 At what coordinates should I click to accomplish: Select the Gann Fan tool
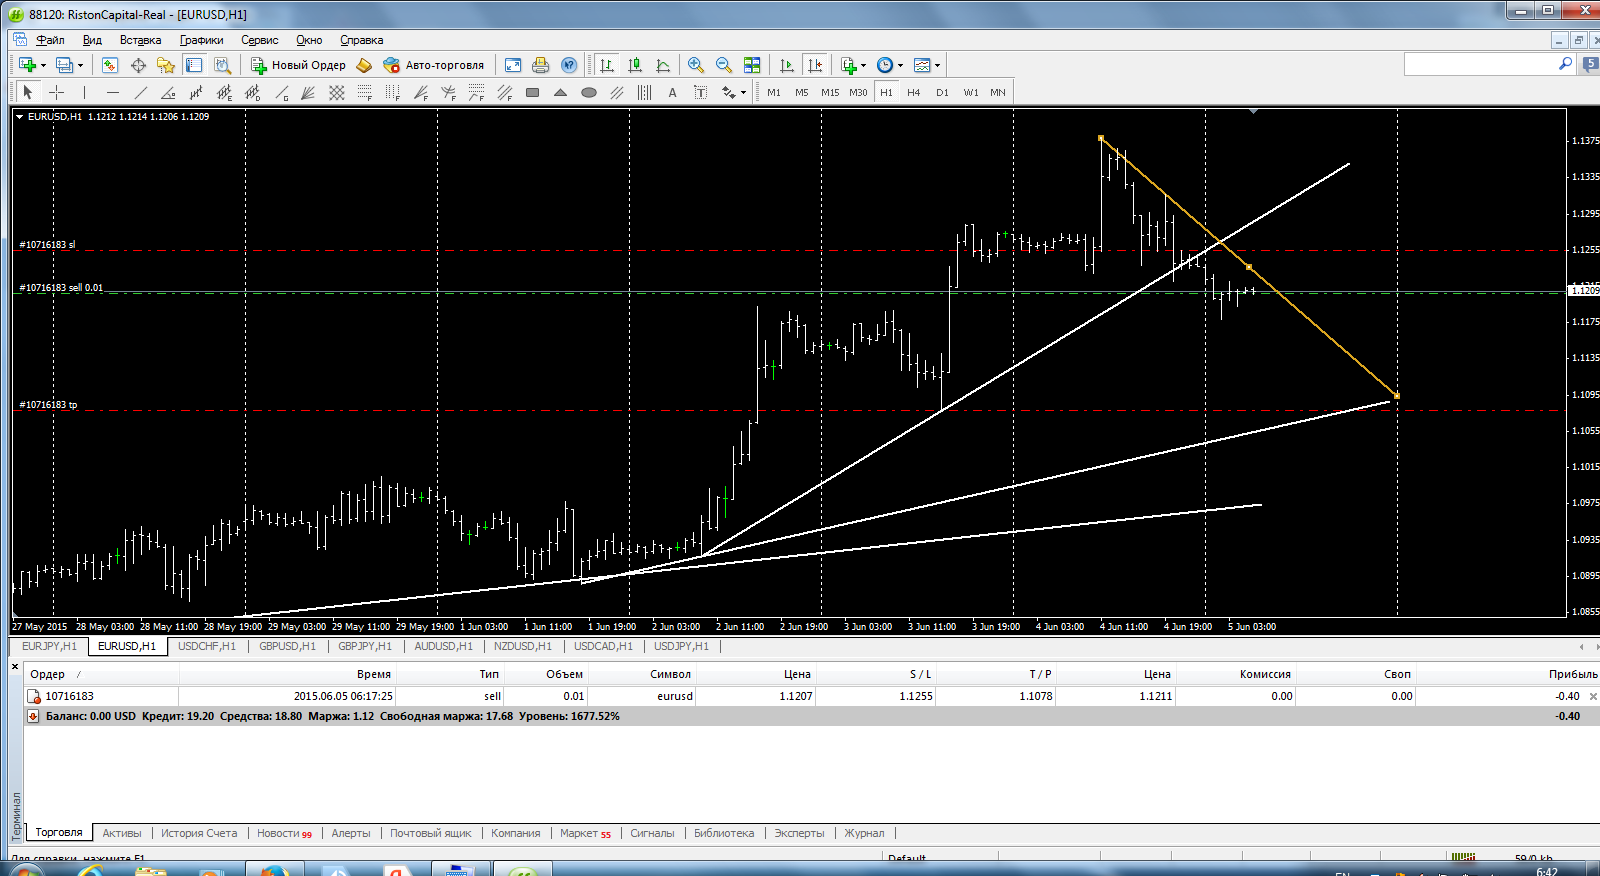click(309, 92)
